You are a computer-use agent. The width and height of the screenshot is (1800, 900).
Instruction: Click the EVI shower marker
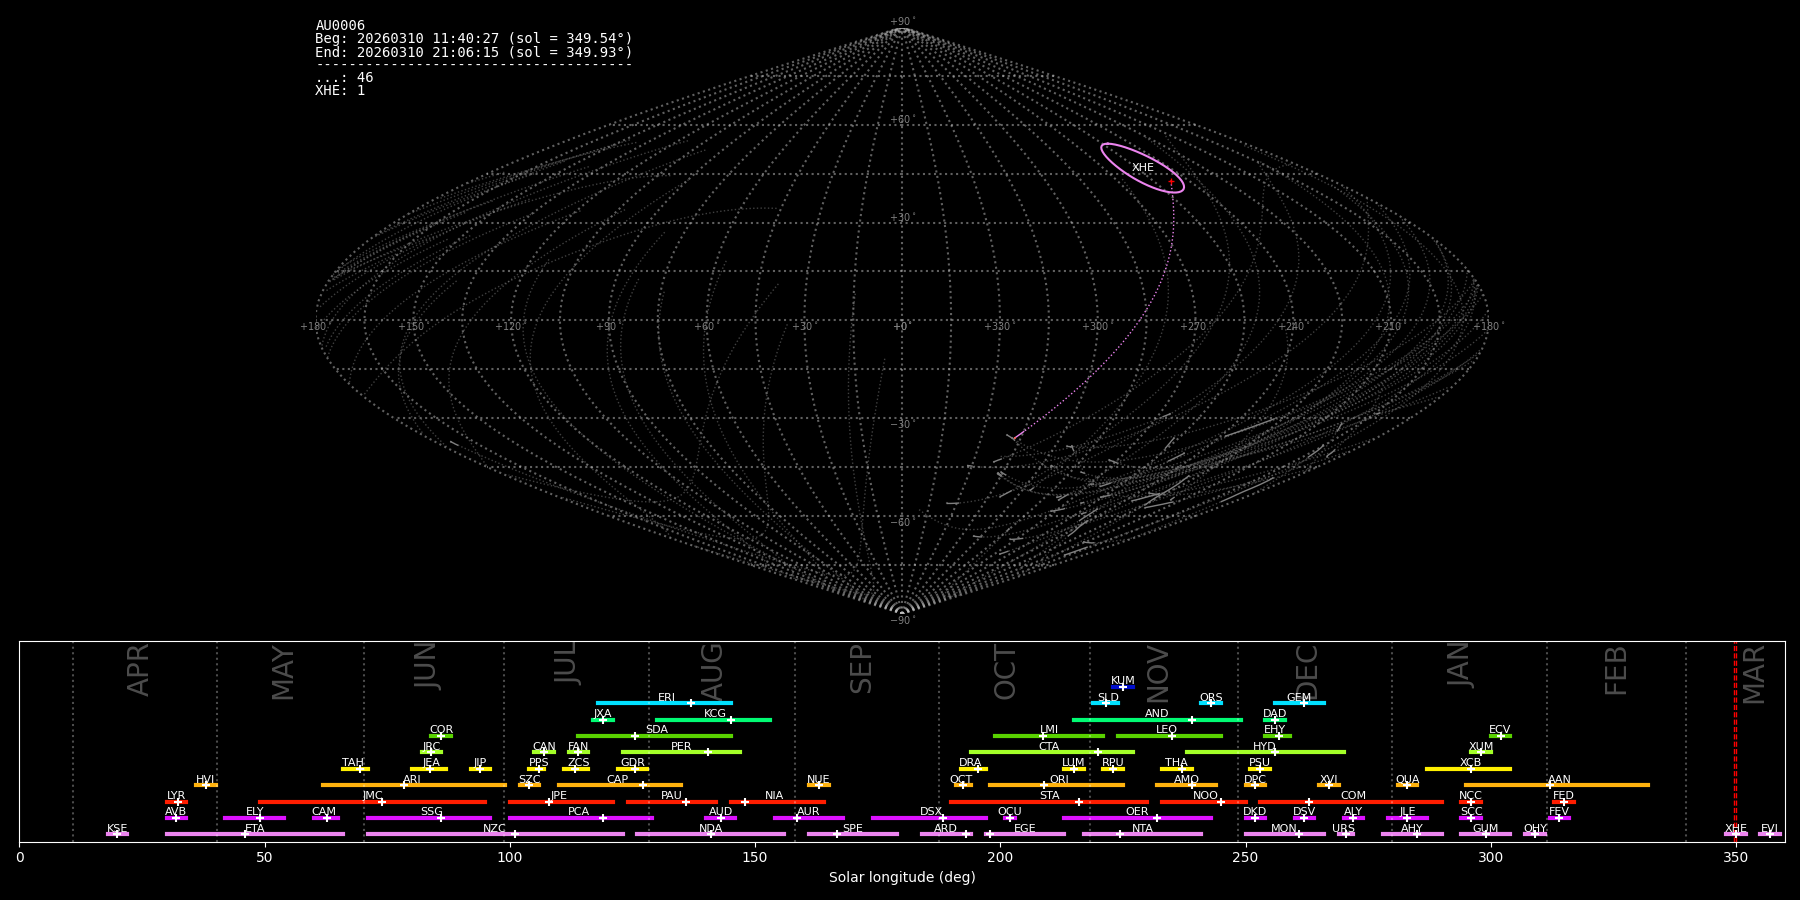click(x=1770, y=834)
